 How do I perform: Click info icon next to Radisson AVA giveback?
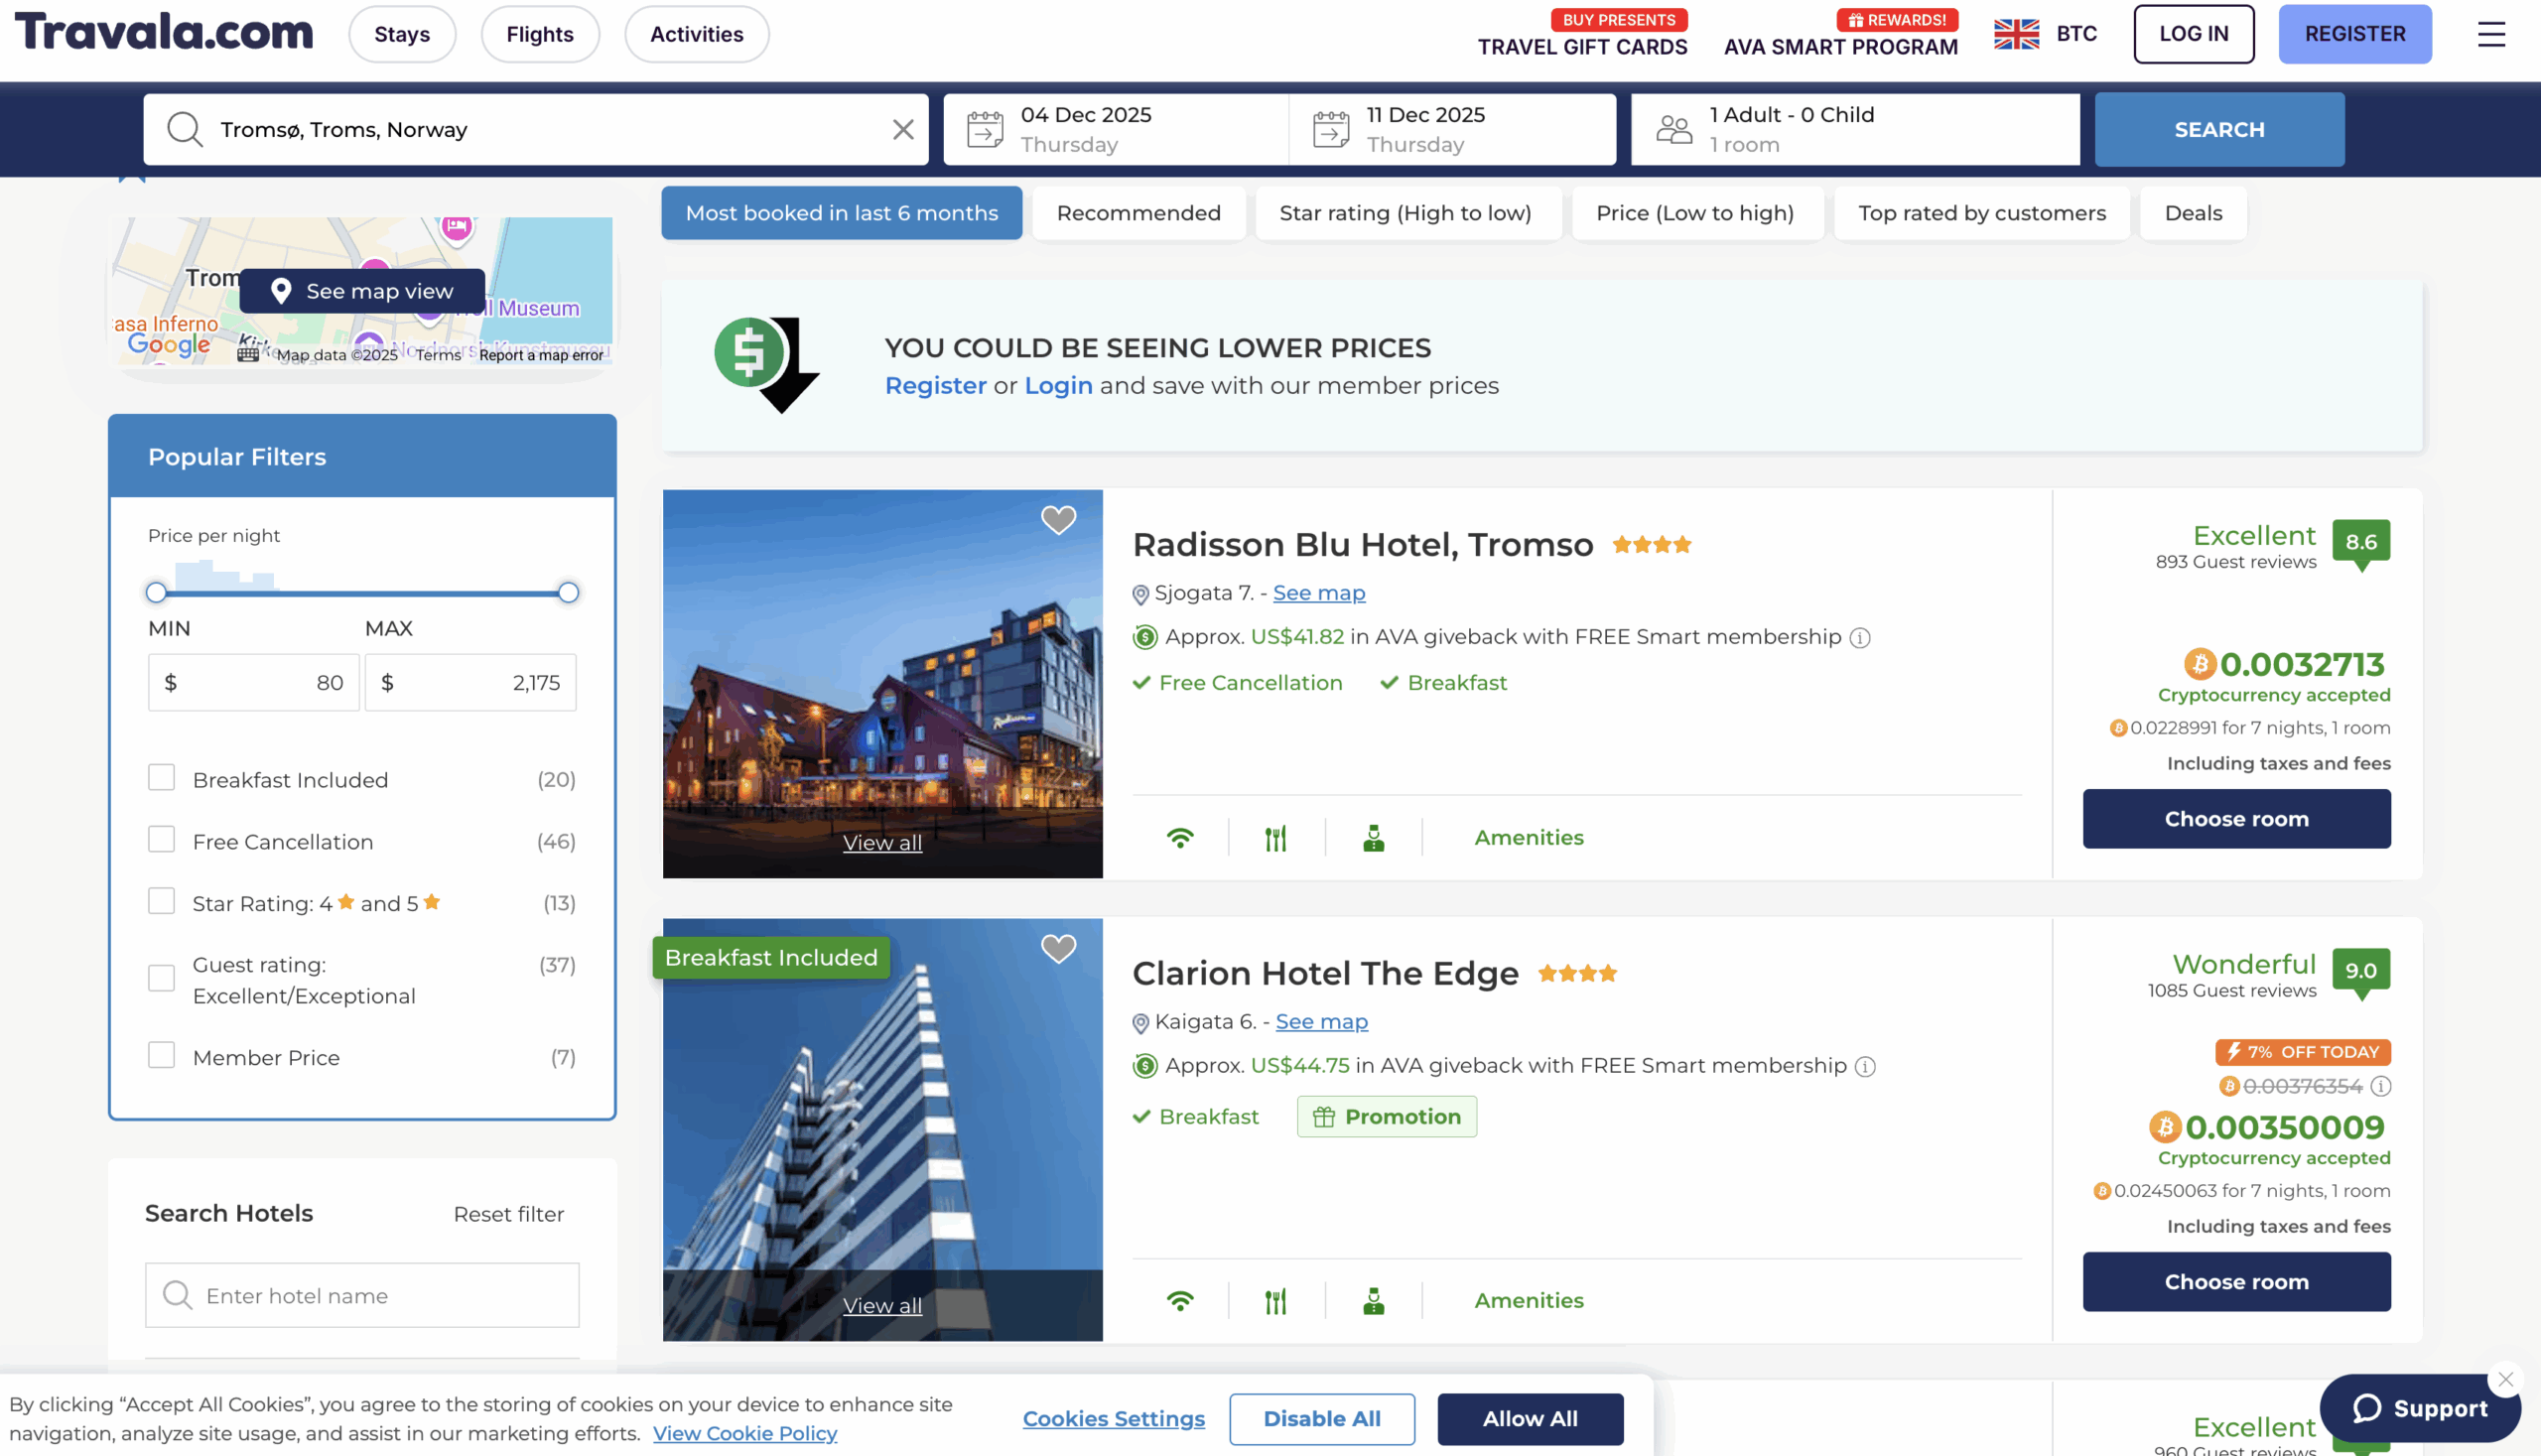[x=1859, y=638]
